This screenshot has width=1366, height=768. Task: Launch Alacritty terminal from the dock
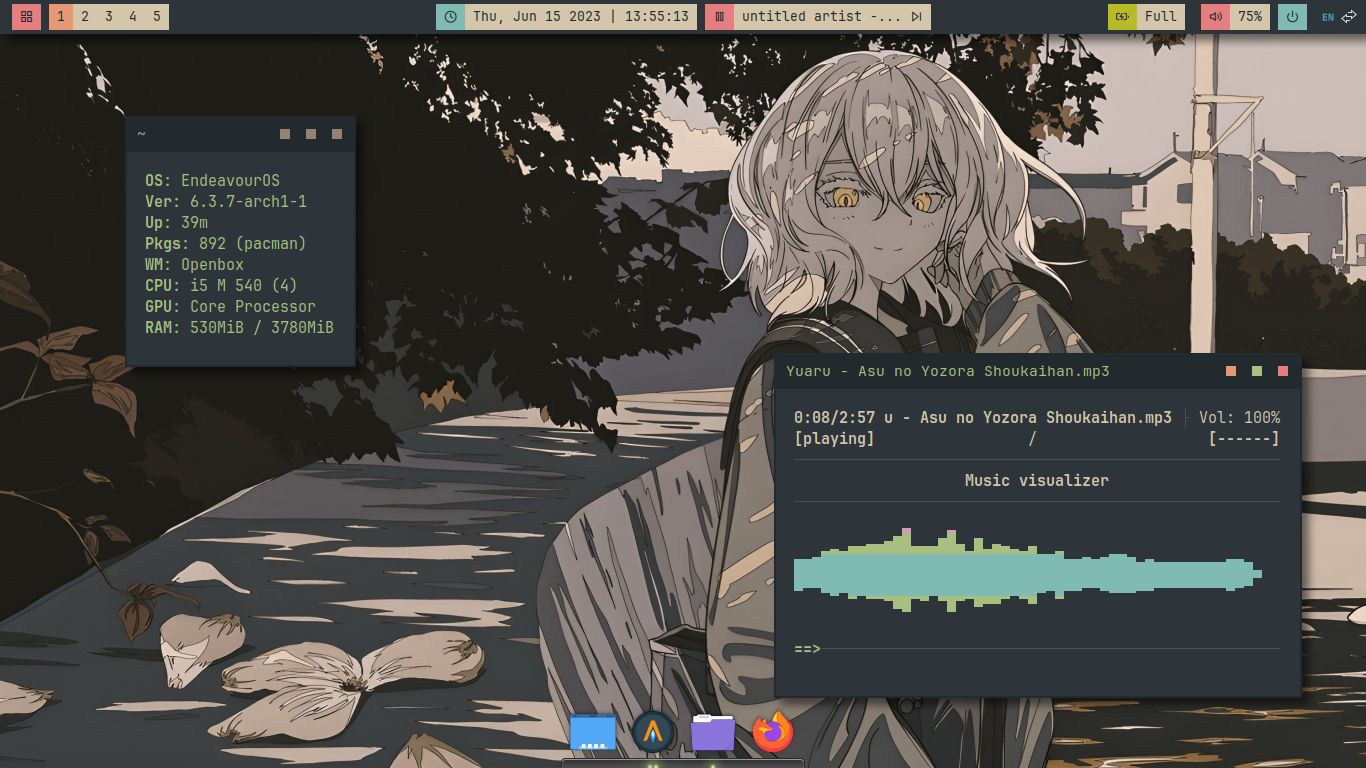[655, 733]
